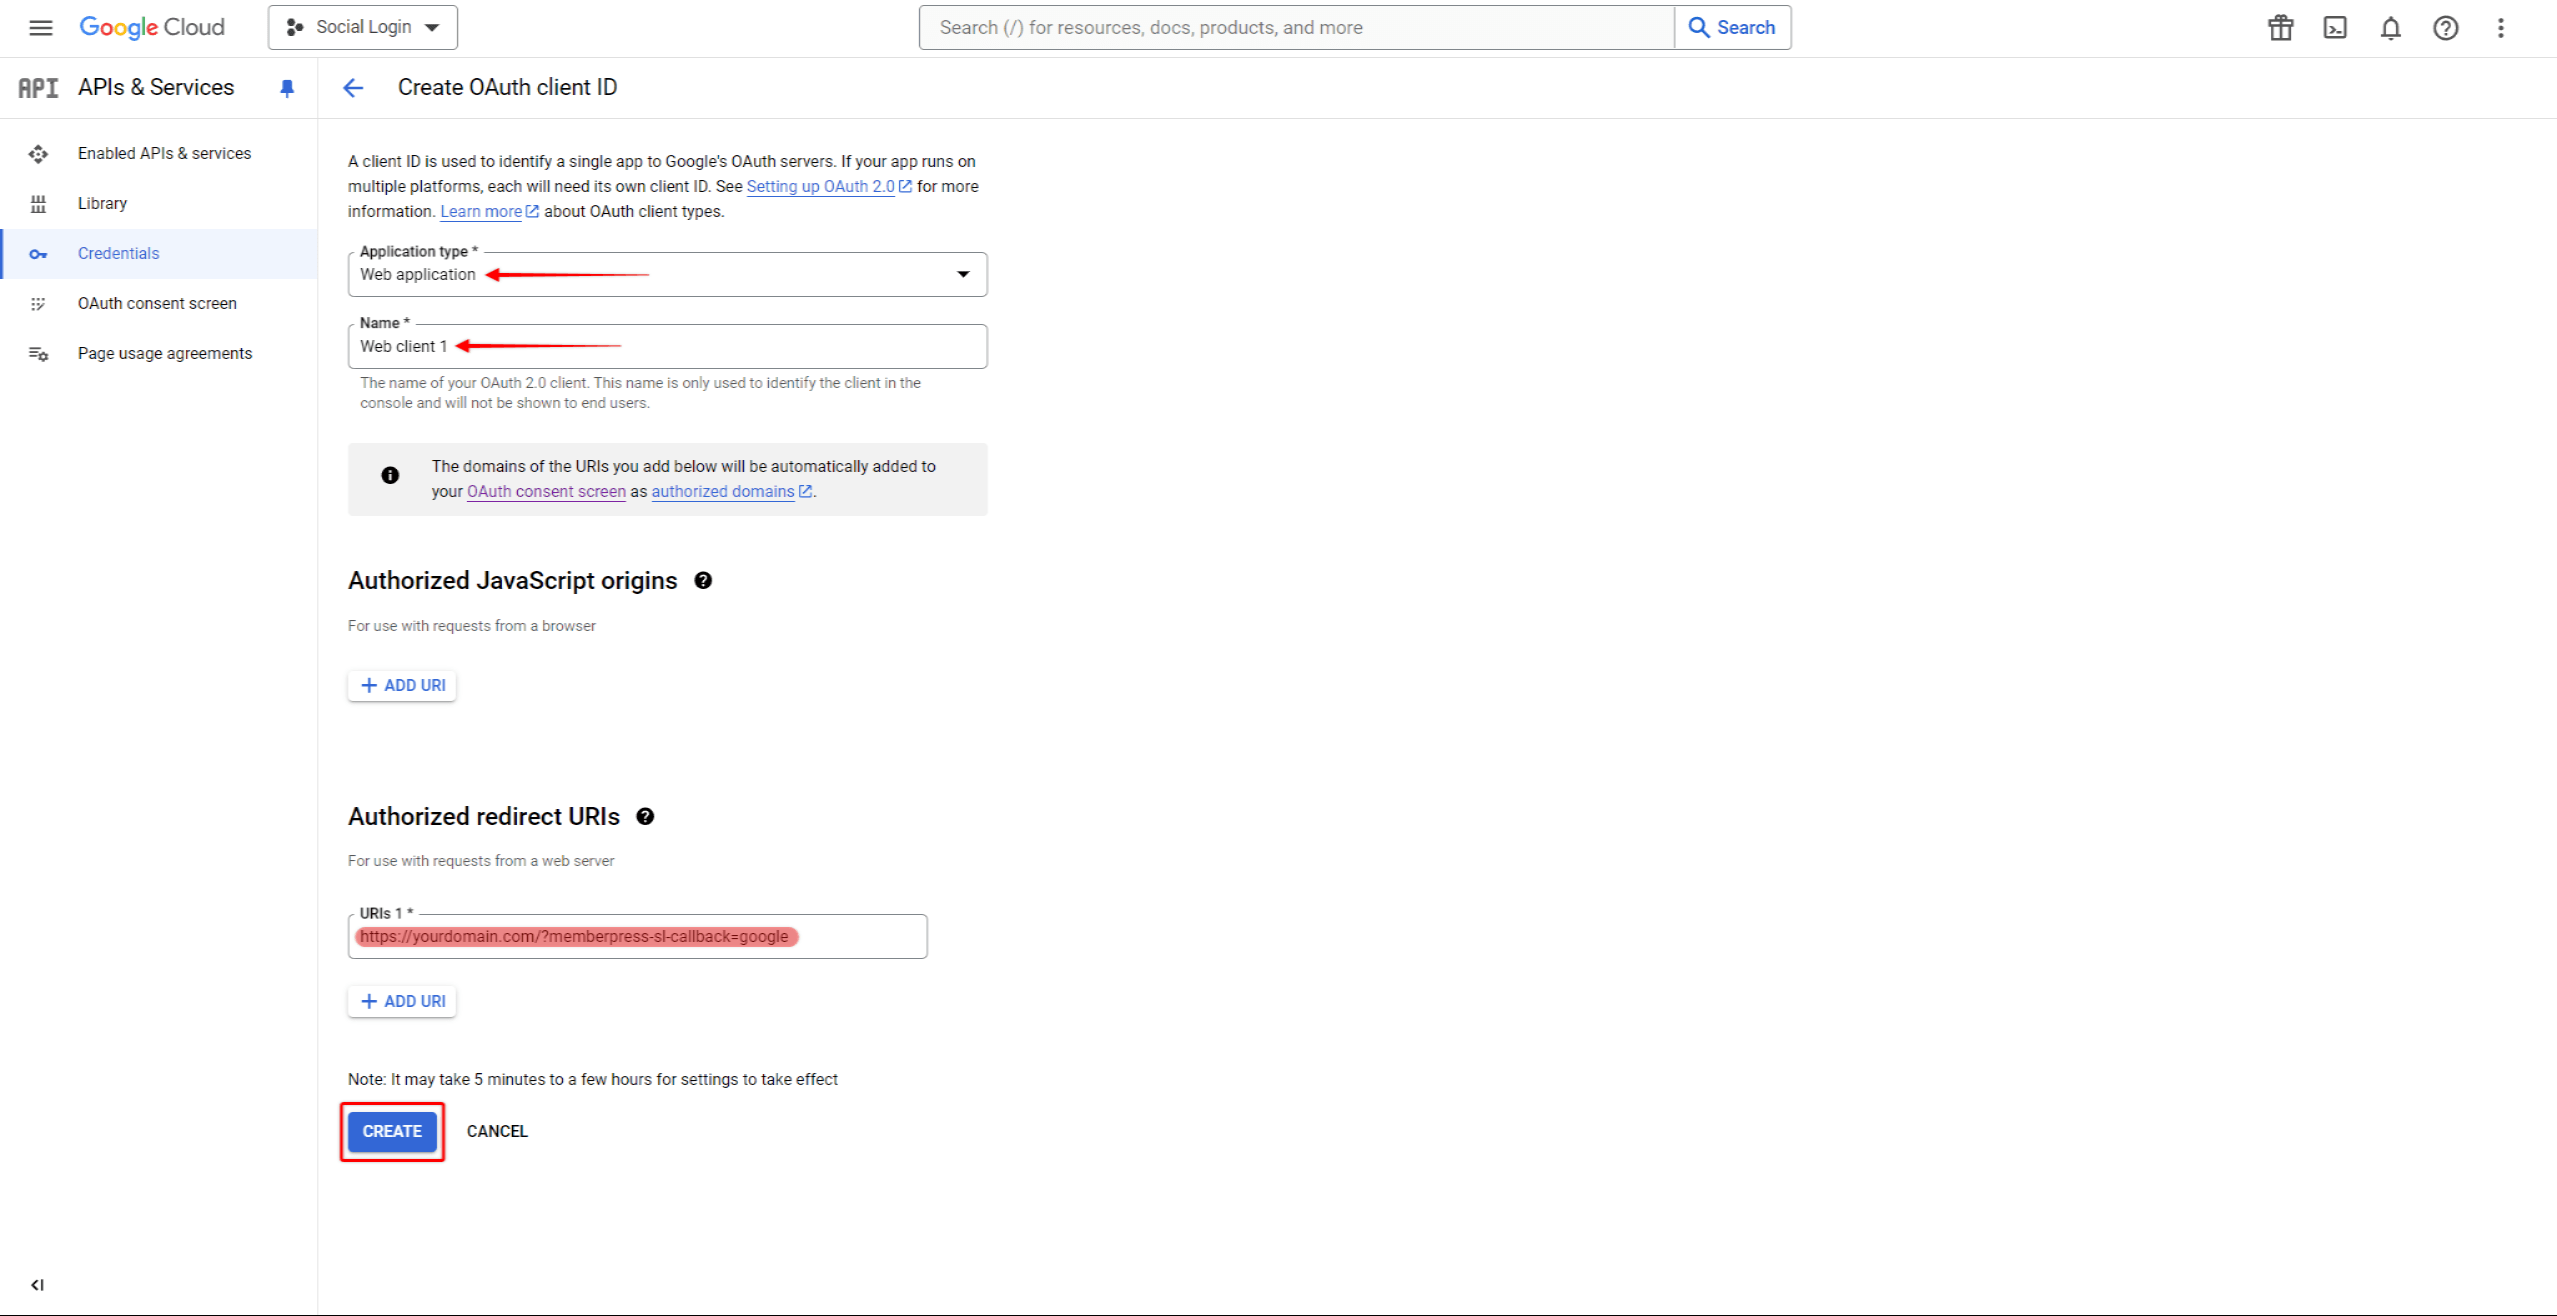
Task: Click the search resources input field
Action: (1296, 27)
